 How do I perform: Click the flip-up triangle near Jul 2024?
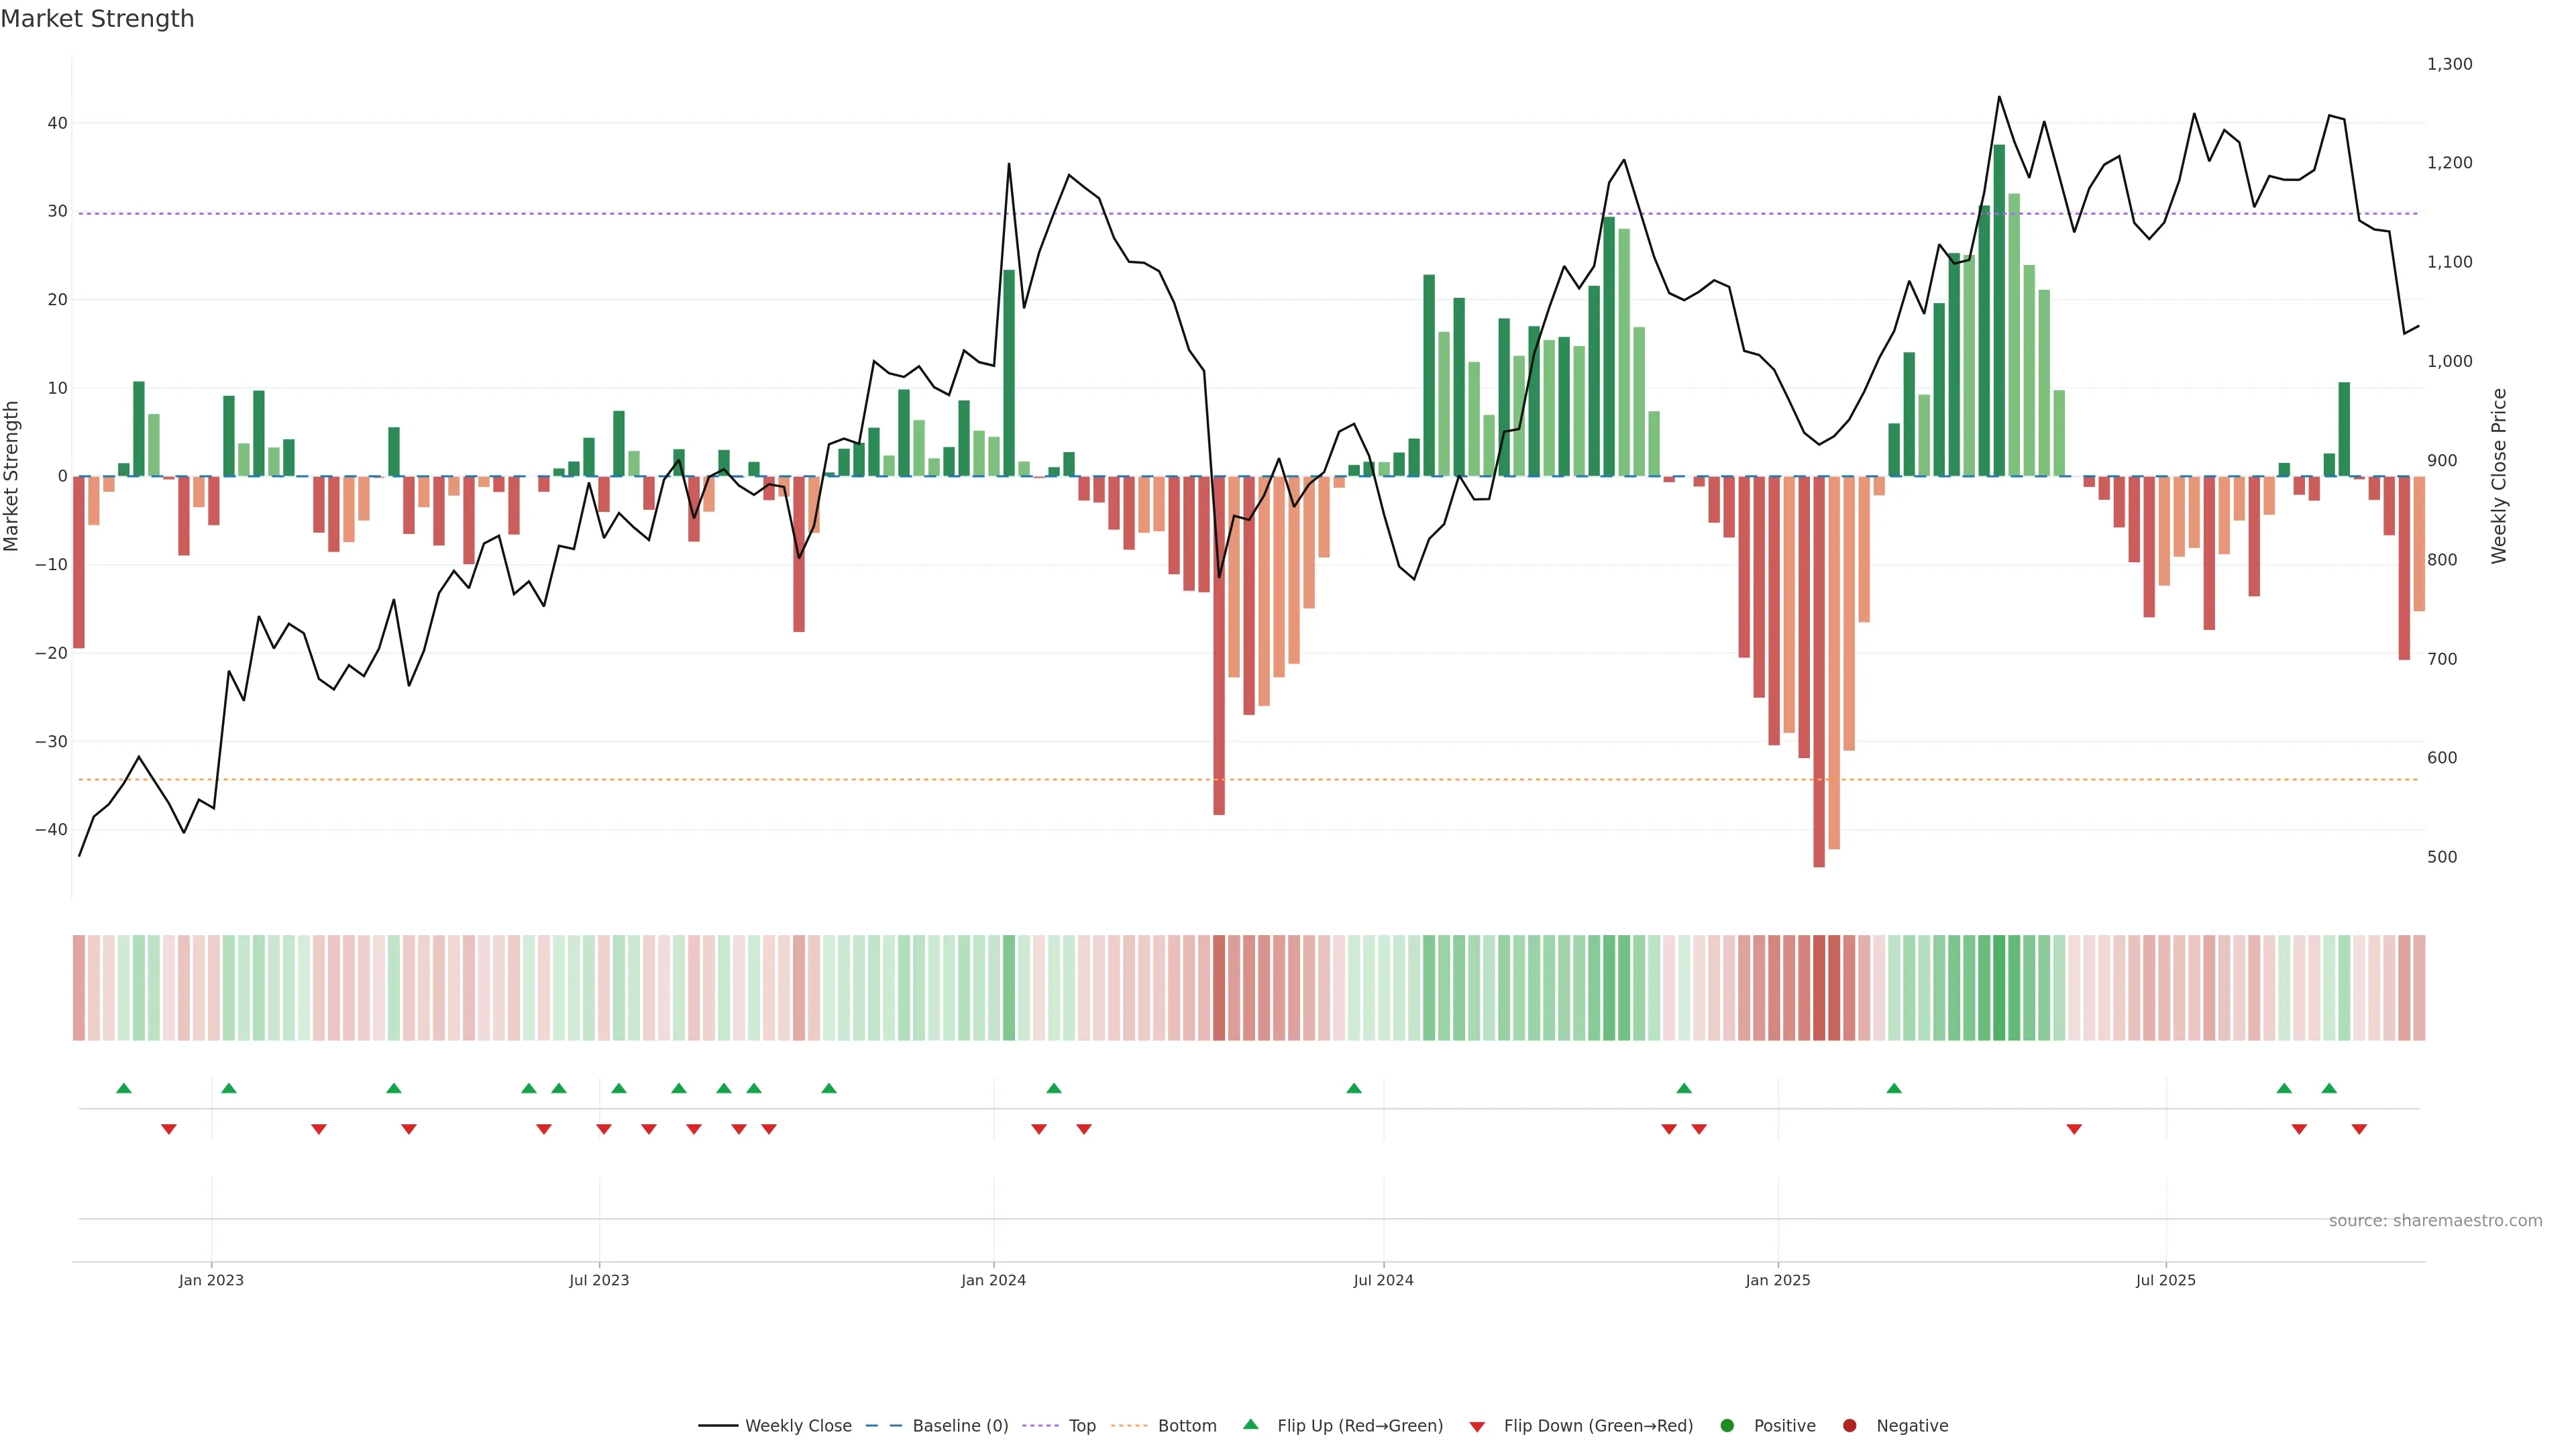pyautogui.click(x=1354, y=1088)
